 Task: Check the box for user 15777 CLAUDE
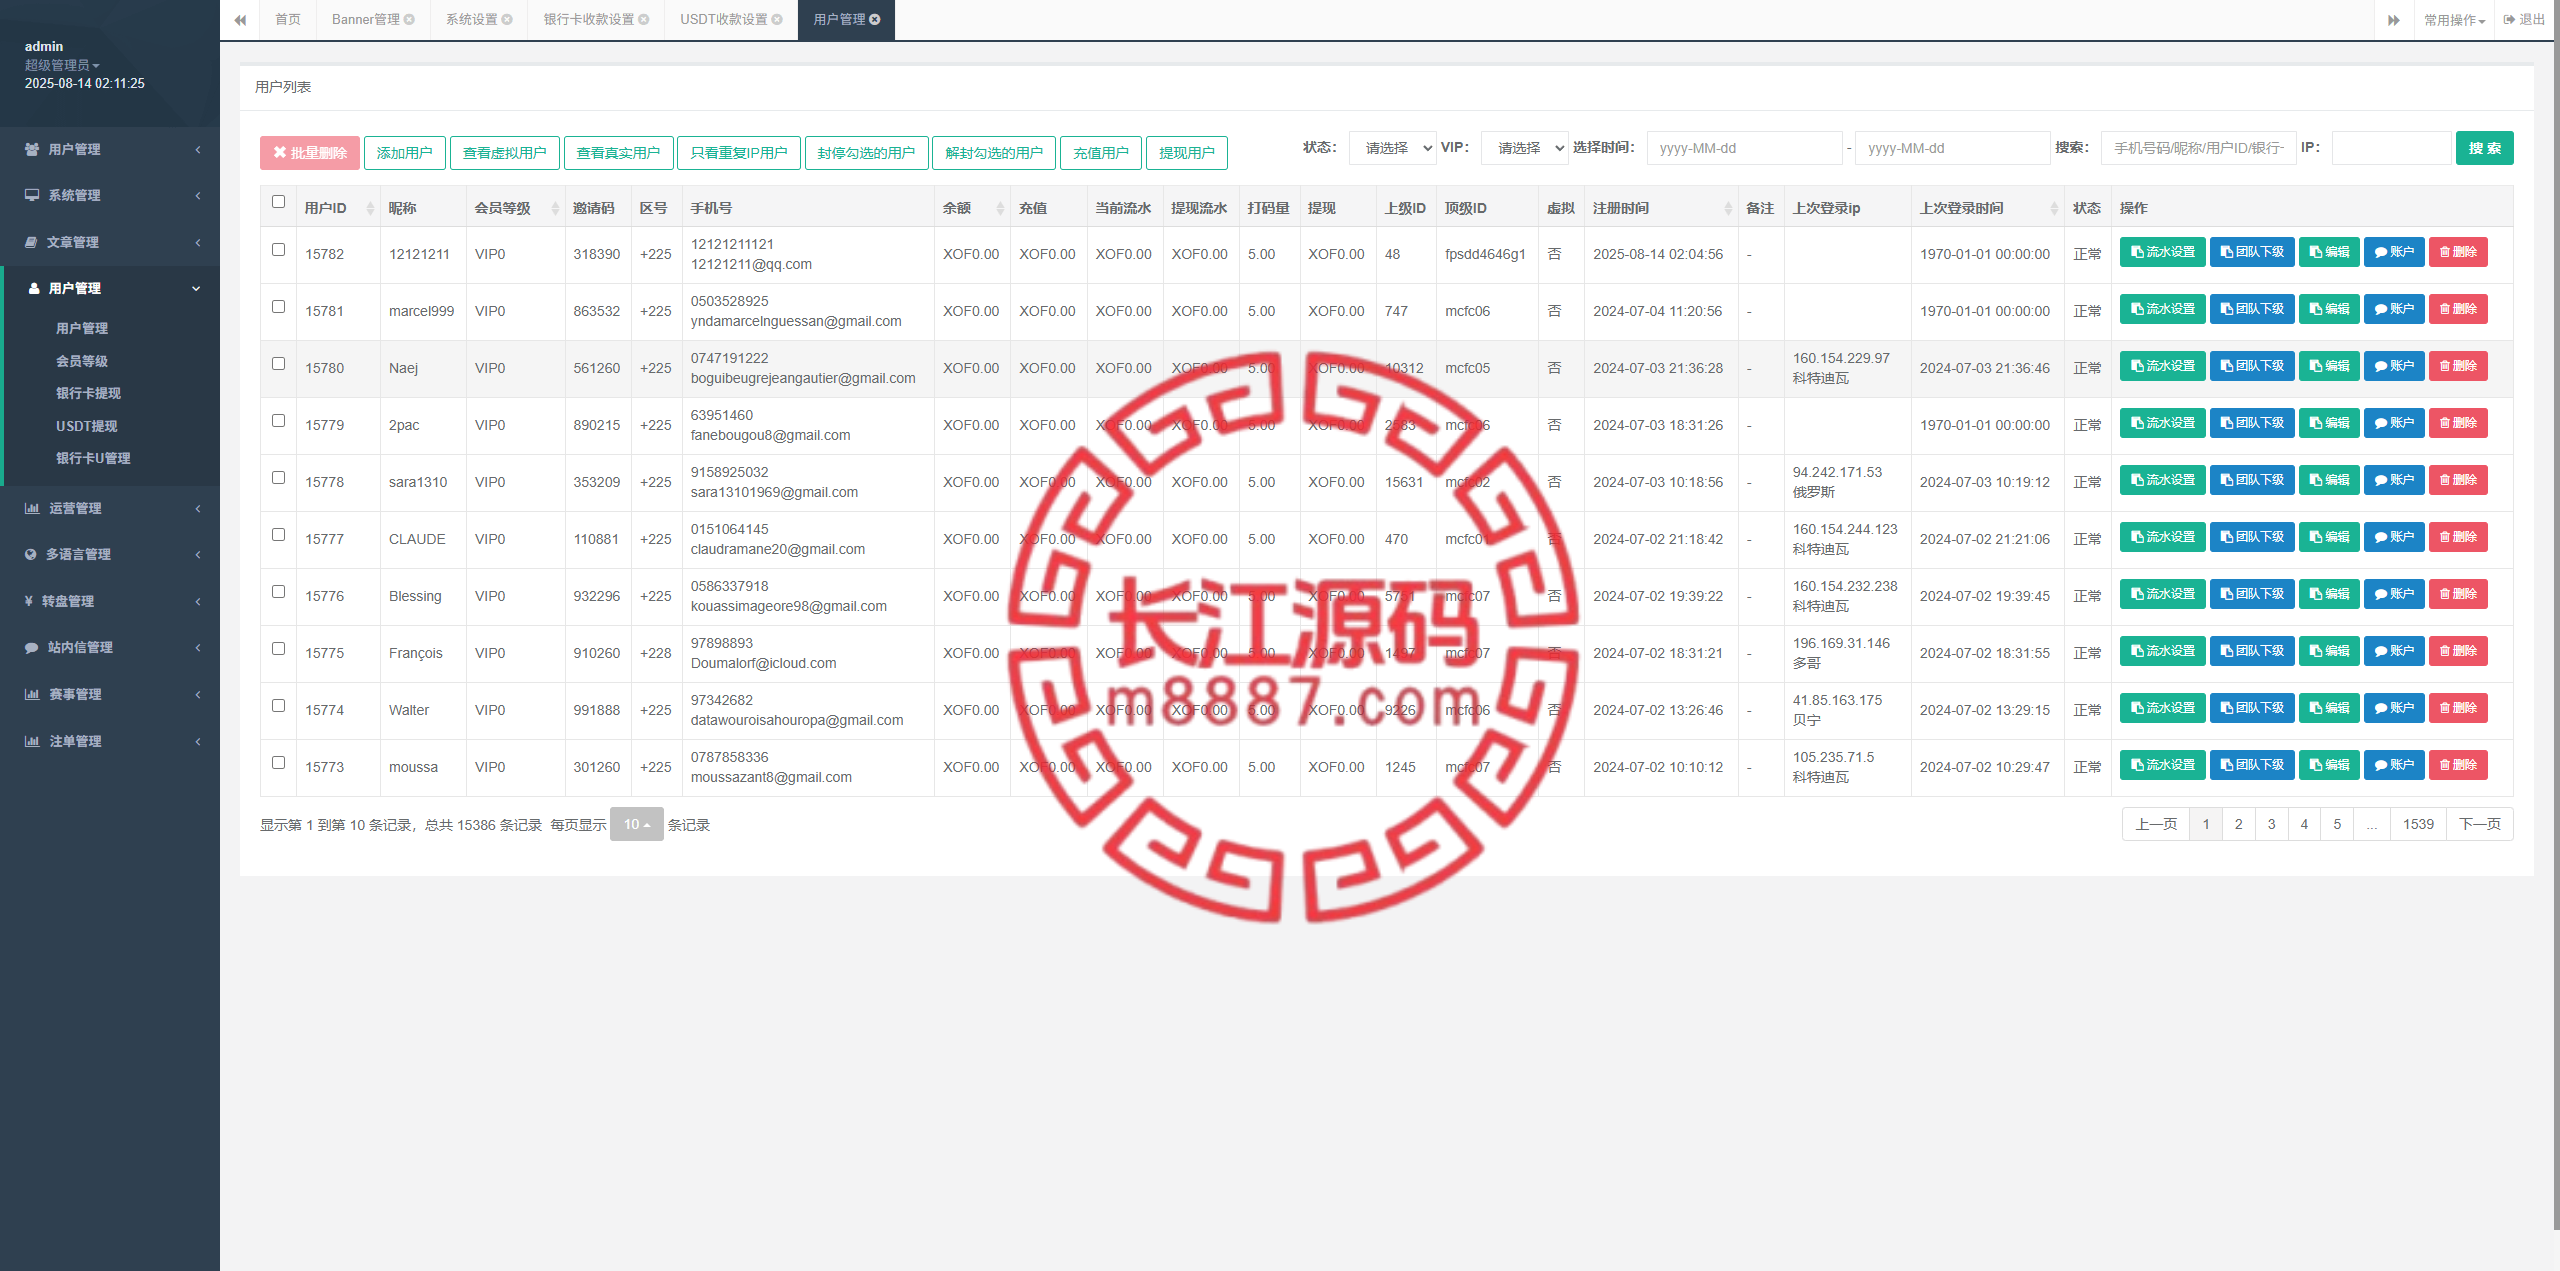click(279, 535)
